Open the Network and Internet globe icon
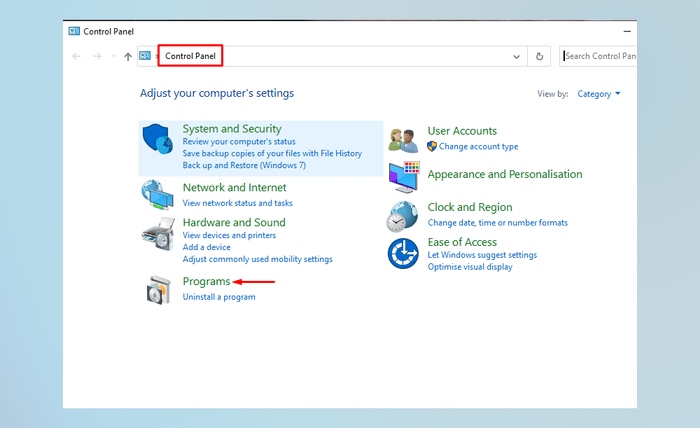Viewport: 700px width, 428px height. 158,195
